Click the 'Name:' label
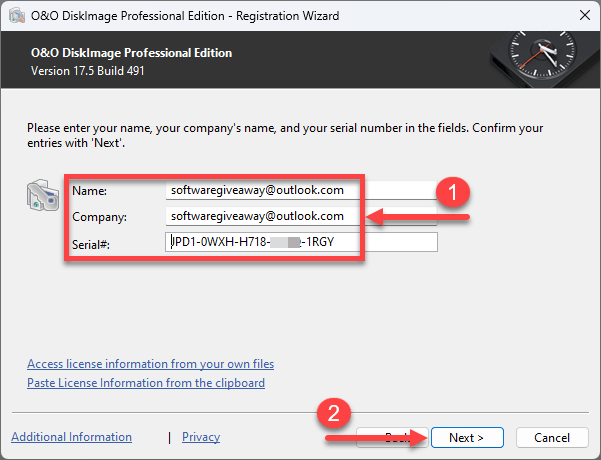 [x=89, y=190]
